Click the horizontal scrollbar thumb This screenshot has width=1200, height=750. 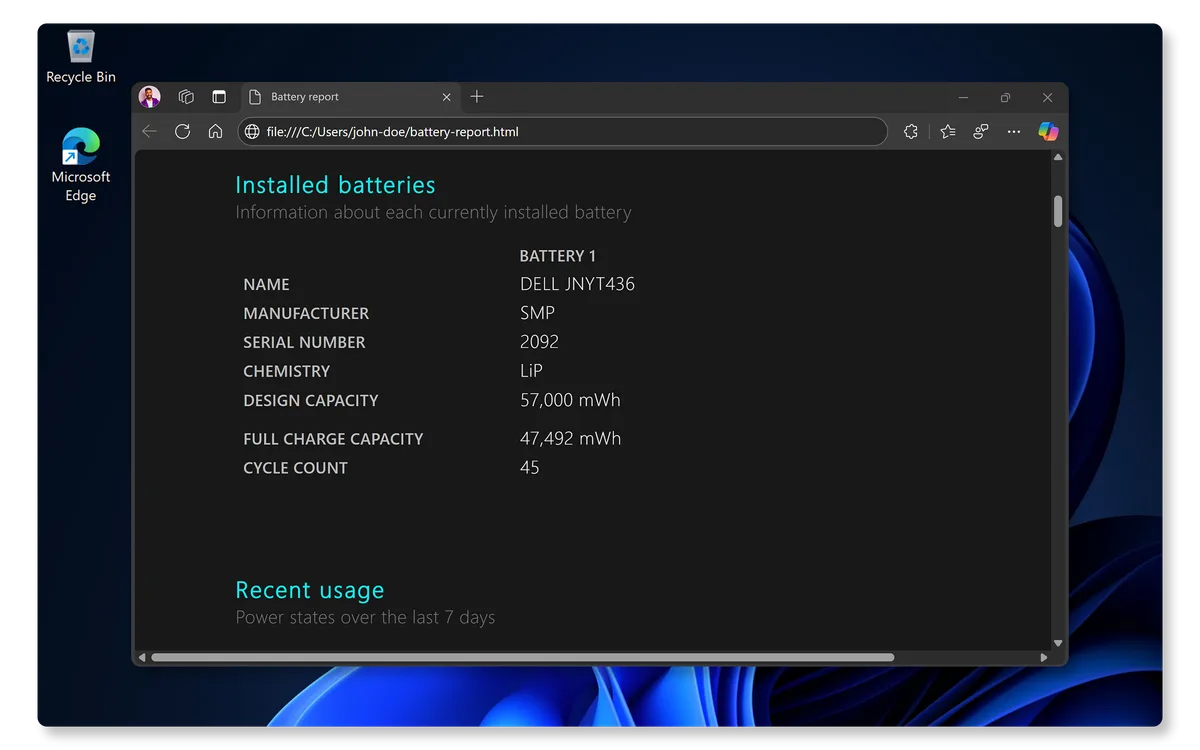[x=522, y=657]
